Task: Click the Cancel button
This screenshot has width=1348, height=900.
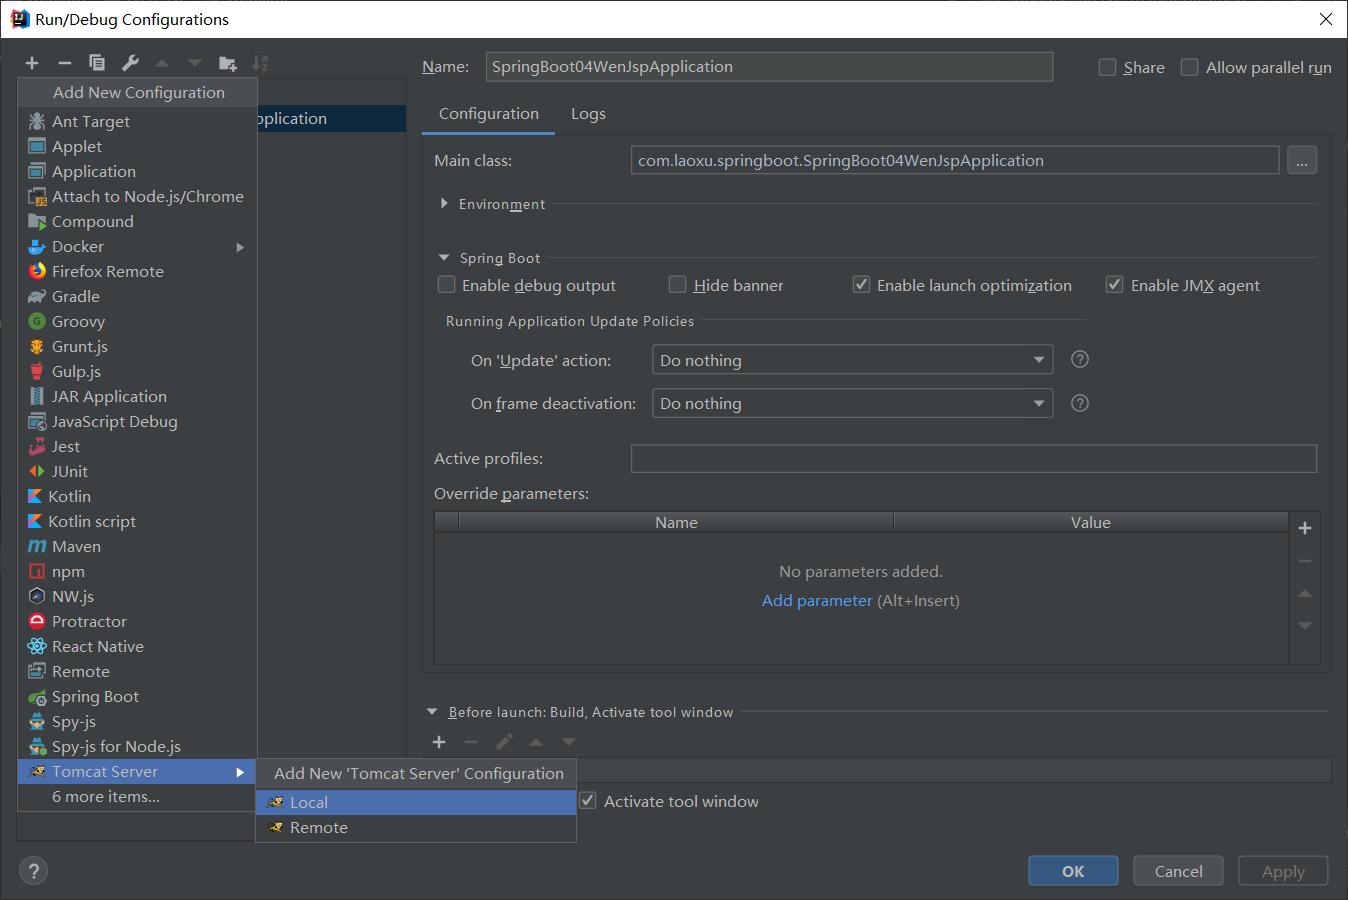Action: (x=1178, y=871)
